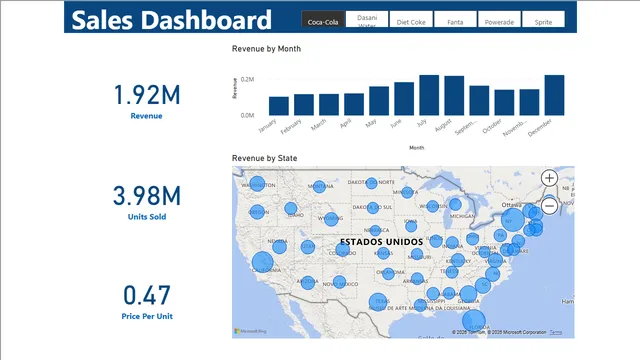Highlight the December revenue bar
This screenshot has width=640, height=360.
click(554, 95)
